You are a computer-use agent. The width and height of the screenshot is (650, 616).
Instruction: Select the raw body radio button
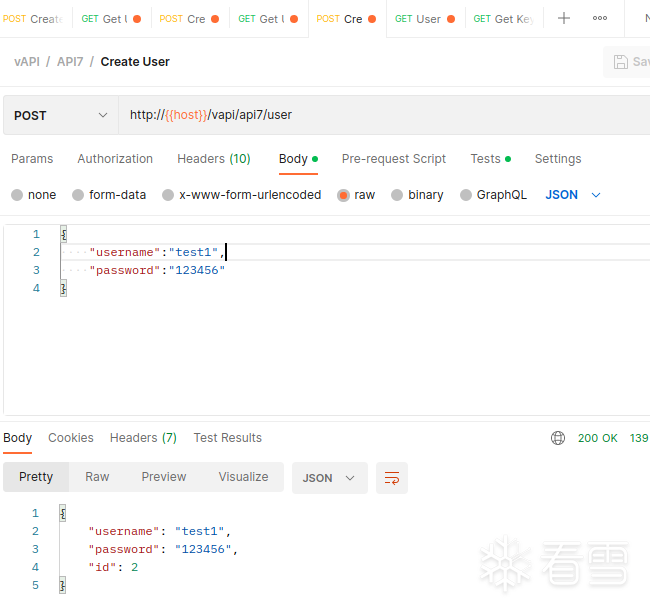[344, 195]
